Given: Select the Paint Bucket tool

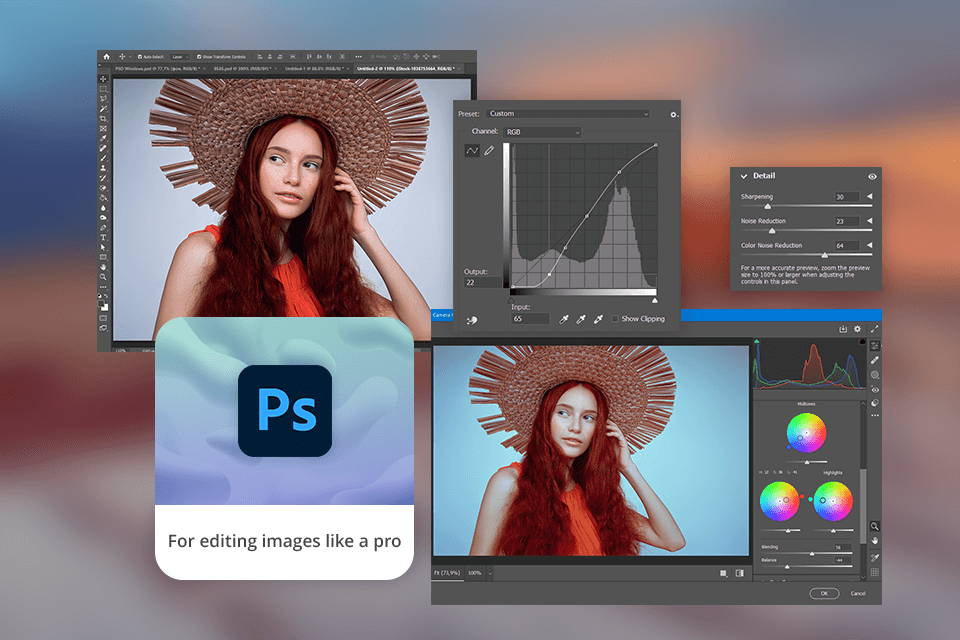Looking at the screenshot, I should tap(103, 198).
